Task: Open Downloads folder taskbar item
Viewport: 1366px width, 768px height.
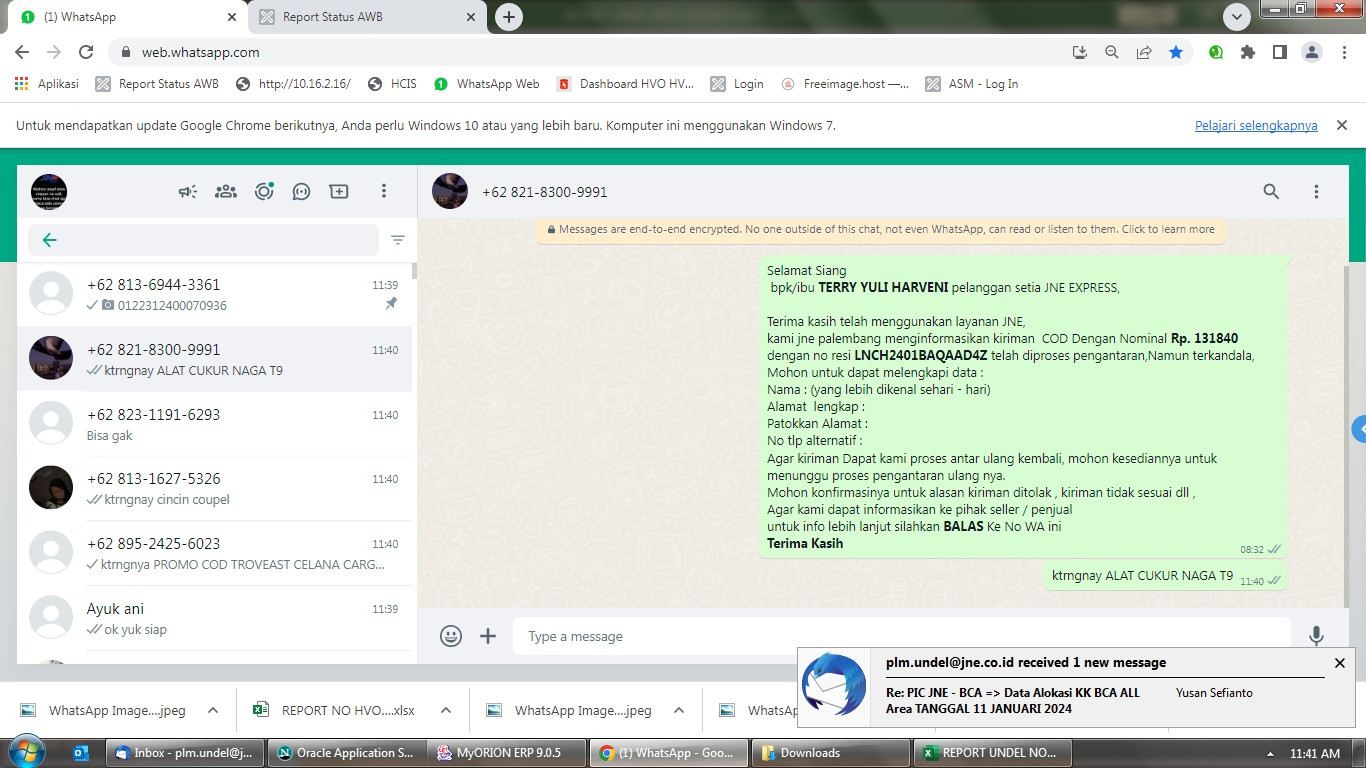Action: click(x=830, y=753)
